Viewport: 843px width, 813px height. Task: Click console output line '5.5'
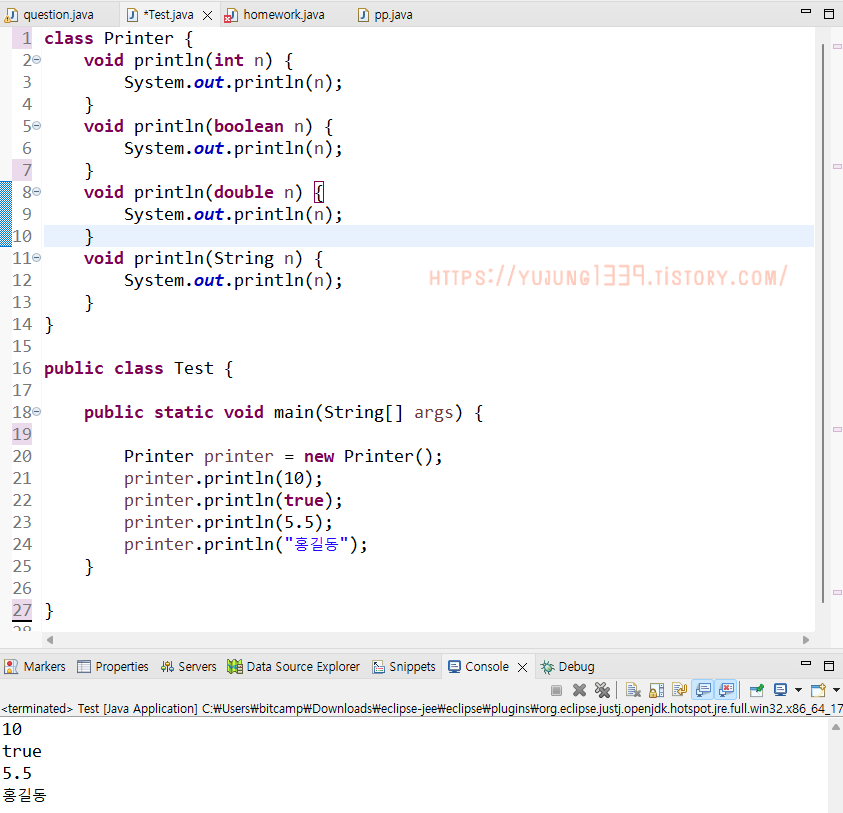pos(17,773)
